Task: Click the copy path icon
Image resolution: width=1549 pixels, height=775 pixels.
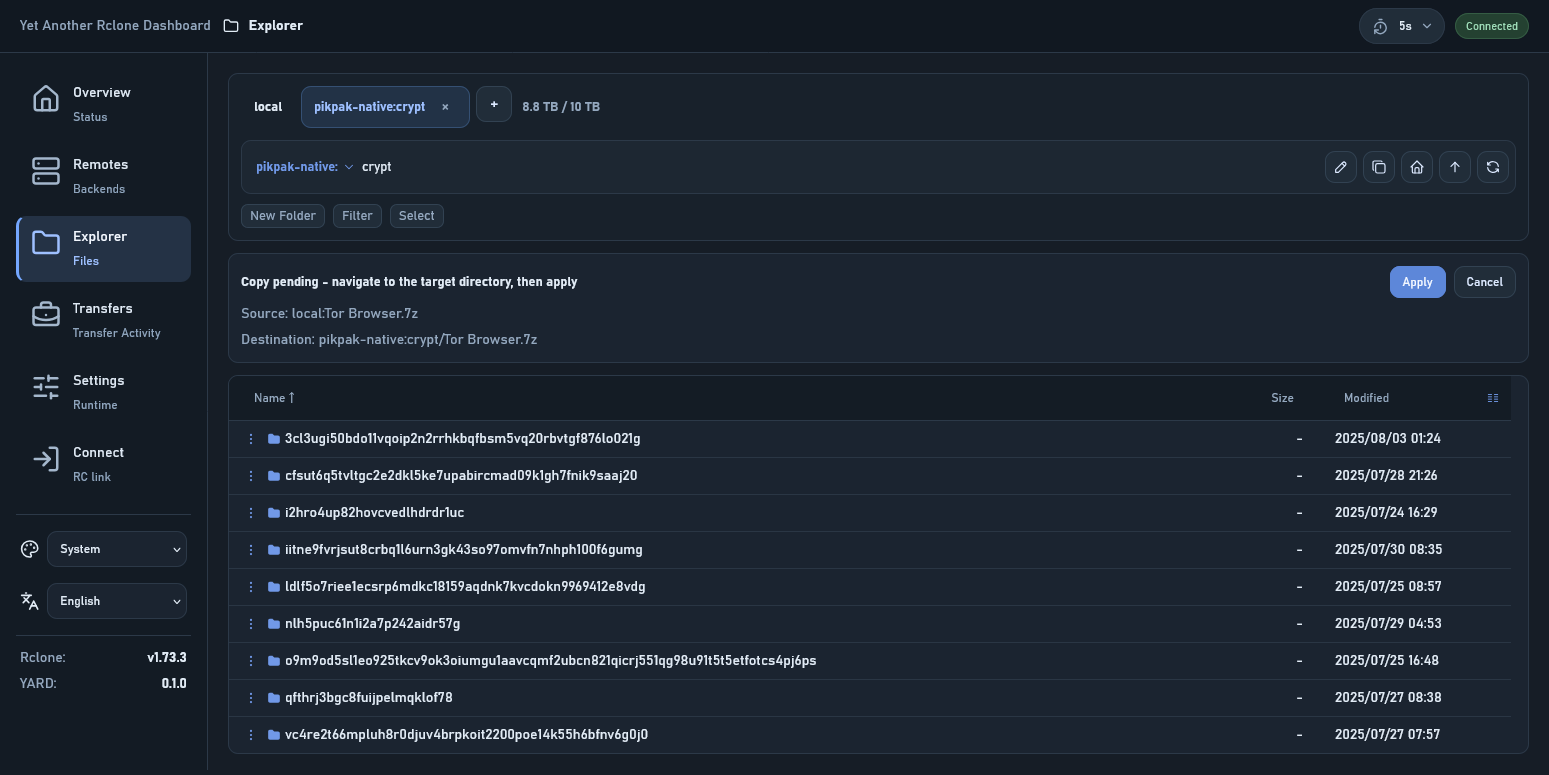Action: (x=1378, y=167)
